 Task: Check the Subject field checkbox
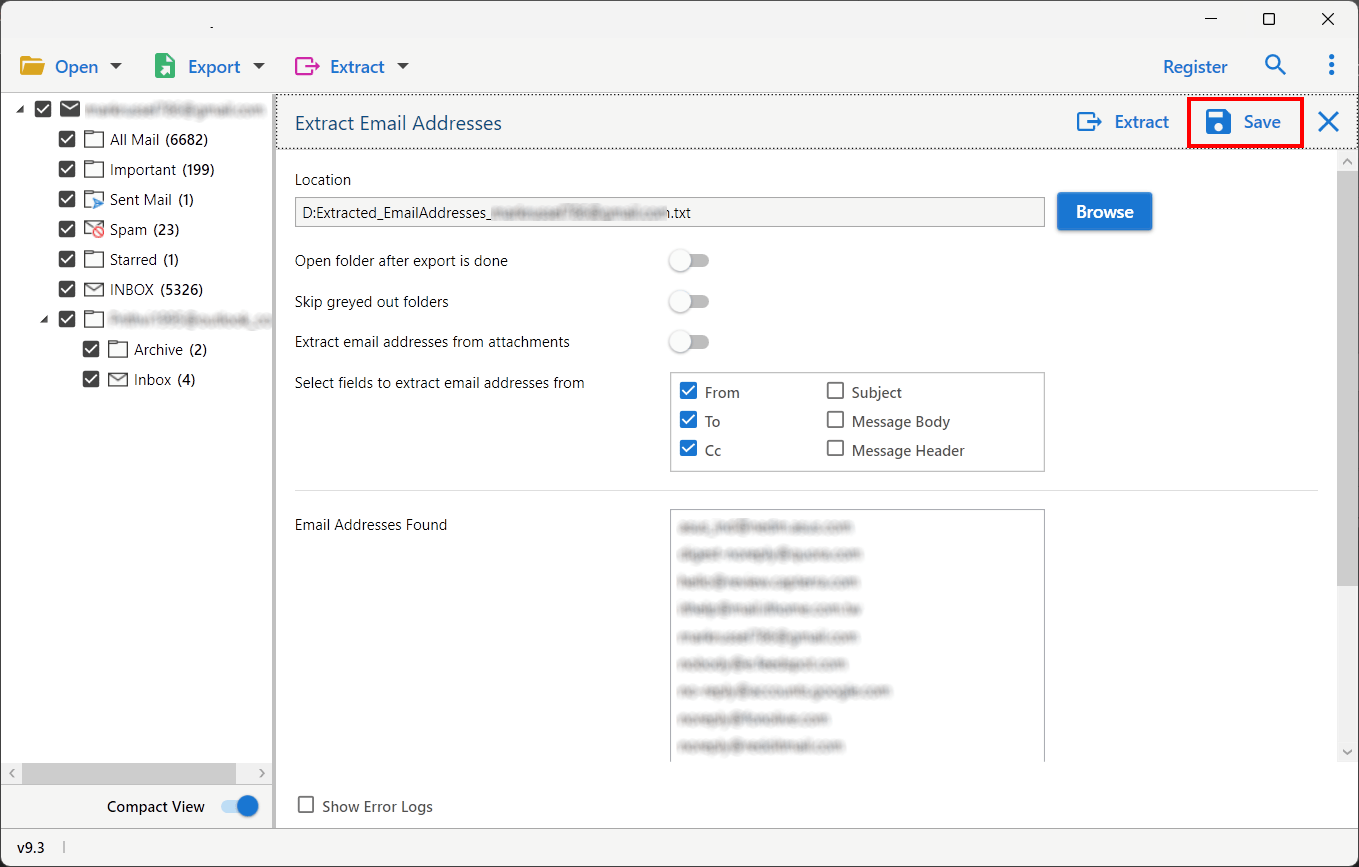click(835, 391)
